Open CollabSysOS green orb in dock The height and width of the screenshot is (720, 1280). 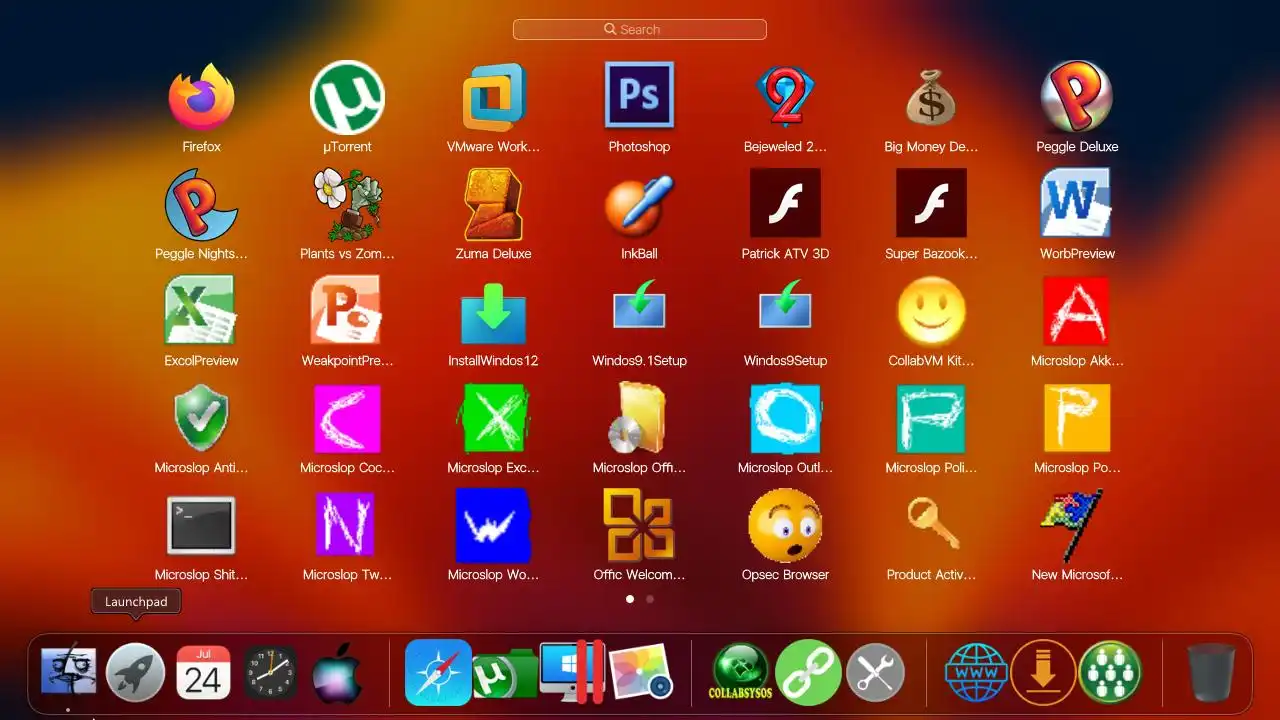[740, 672]
